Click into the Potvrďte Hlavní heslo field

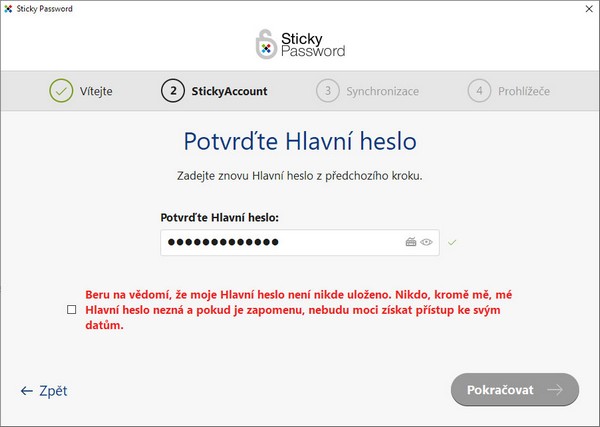(300, 242)
